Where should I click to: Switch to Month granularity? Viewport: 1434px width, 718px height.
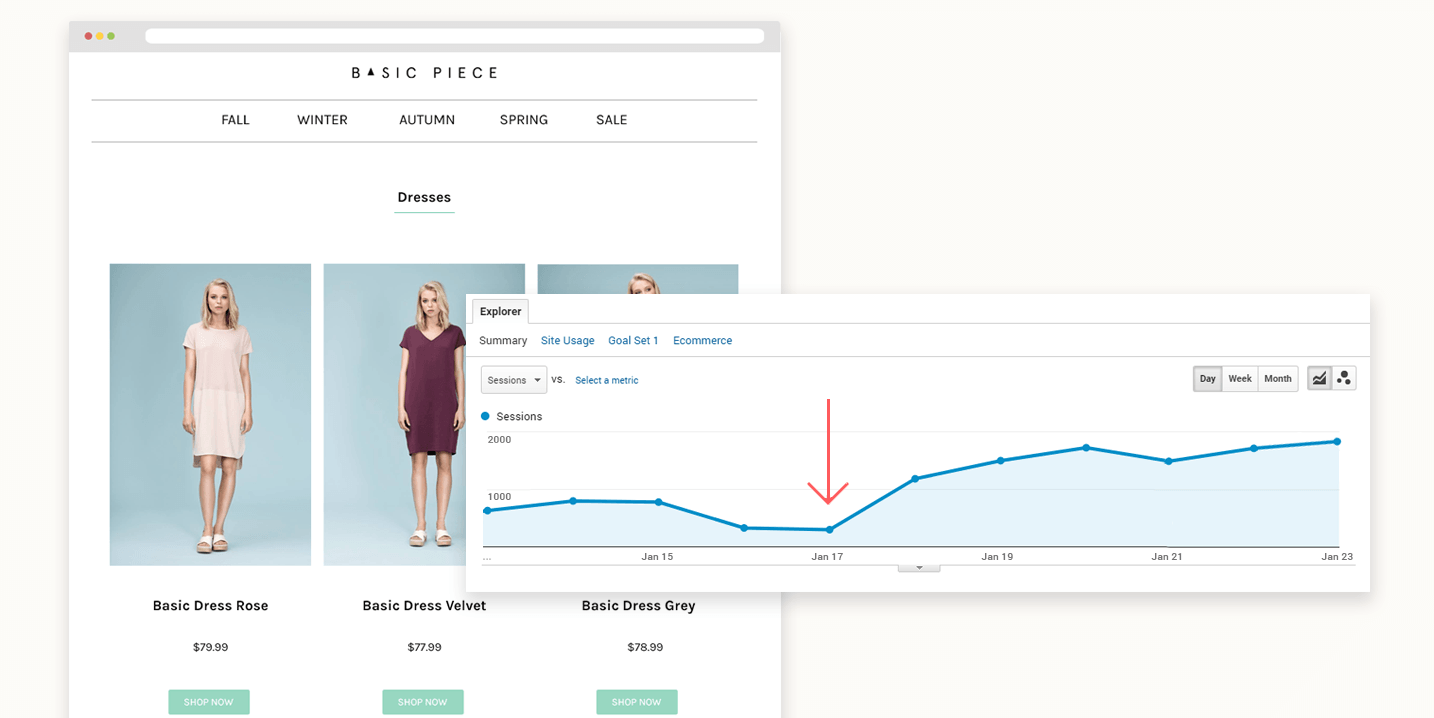[x=1277, y=378]
